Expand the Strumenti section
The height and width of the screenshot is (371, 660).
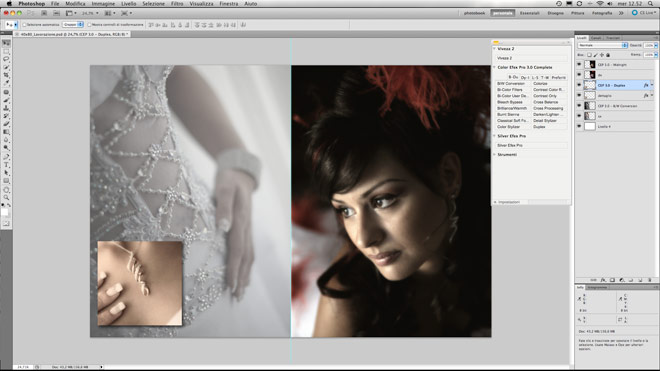[x=495, y=155]
